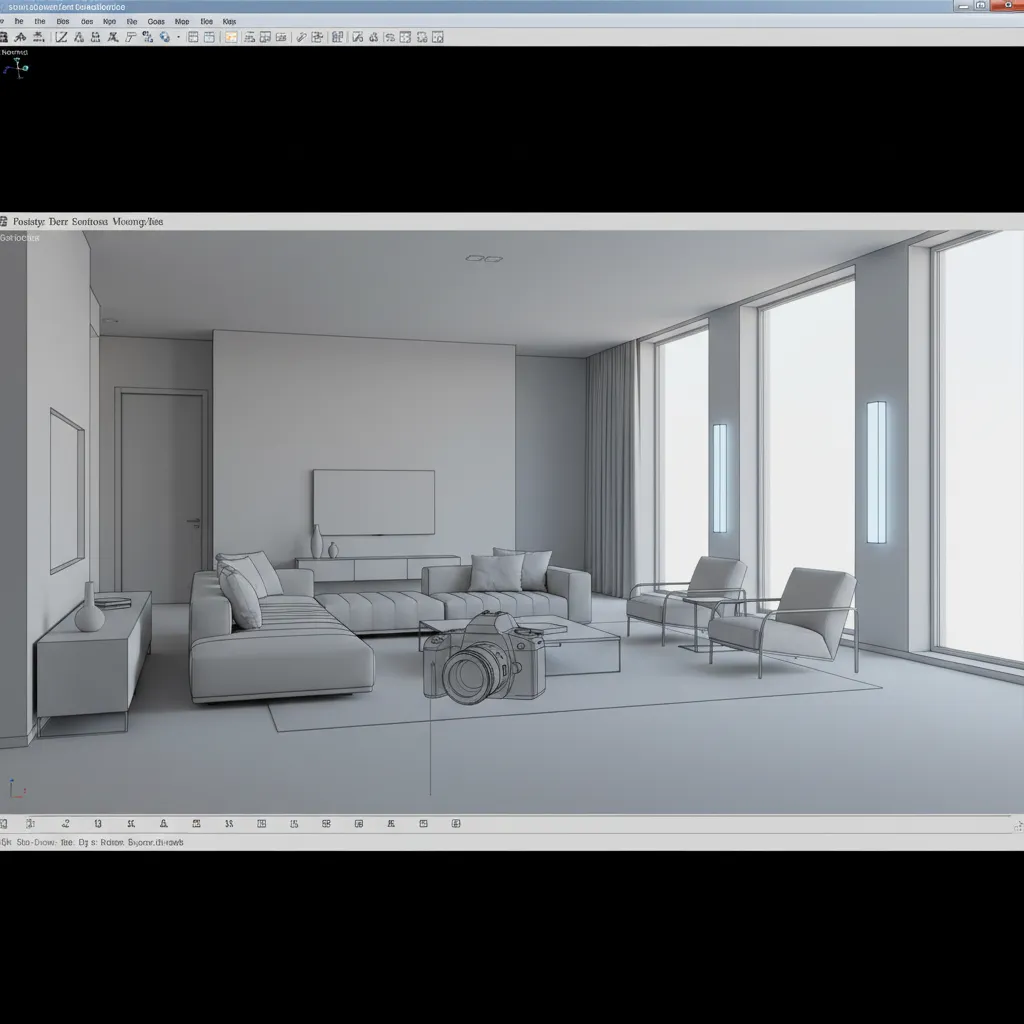Open the "Kkjs" menu

229,22
